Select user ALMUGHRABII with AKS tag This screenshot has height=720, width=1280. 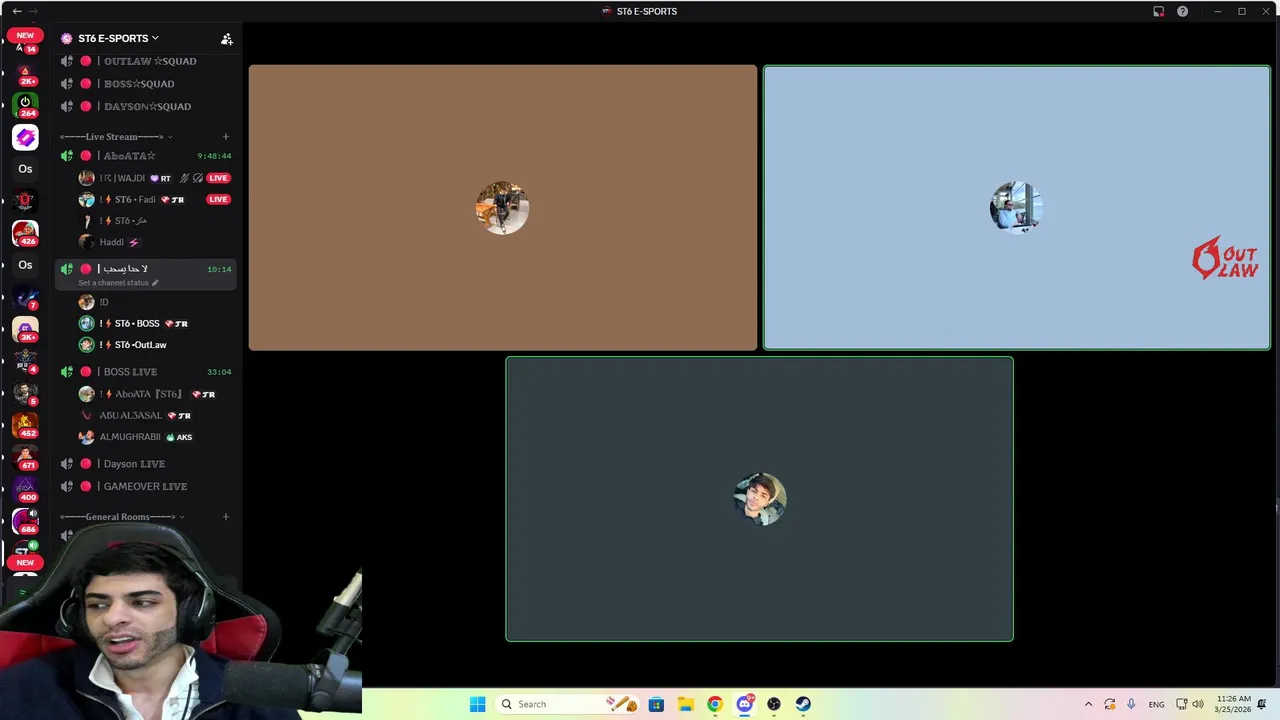tap(130, 437)
